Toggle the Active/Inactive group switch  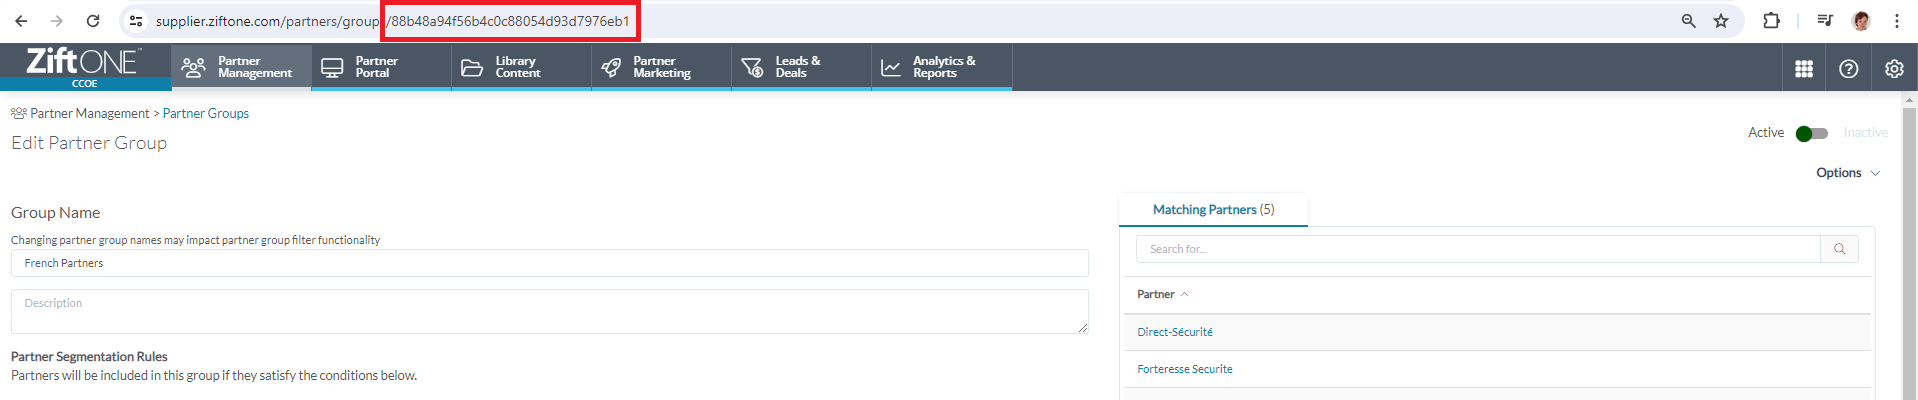point(1811,134)
